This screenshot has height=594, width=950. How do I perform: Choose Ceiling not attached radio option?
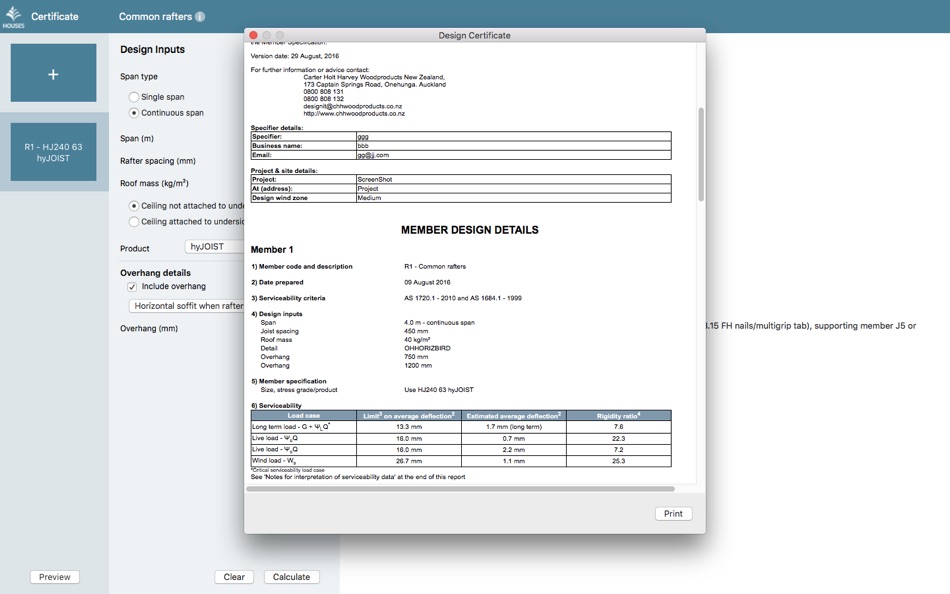(134, 206)
